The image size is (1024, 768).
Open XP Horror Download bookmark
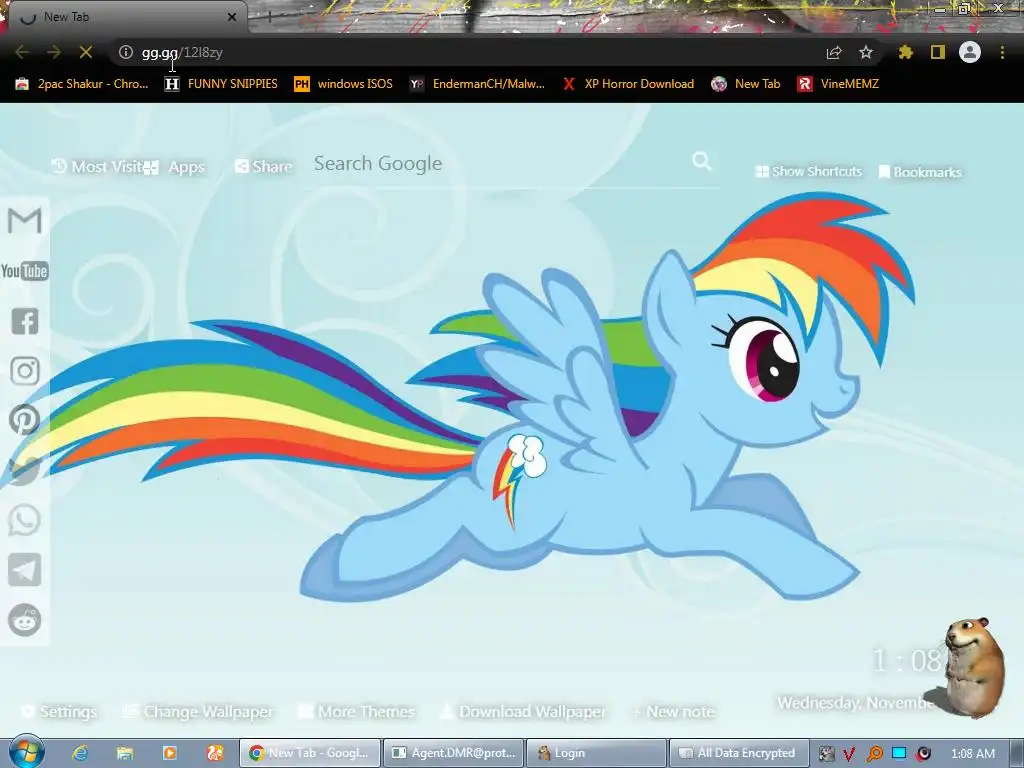pyautogui.click(x=628, y=84)
